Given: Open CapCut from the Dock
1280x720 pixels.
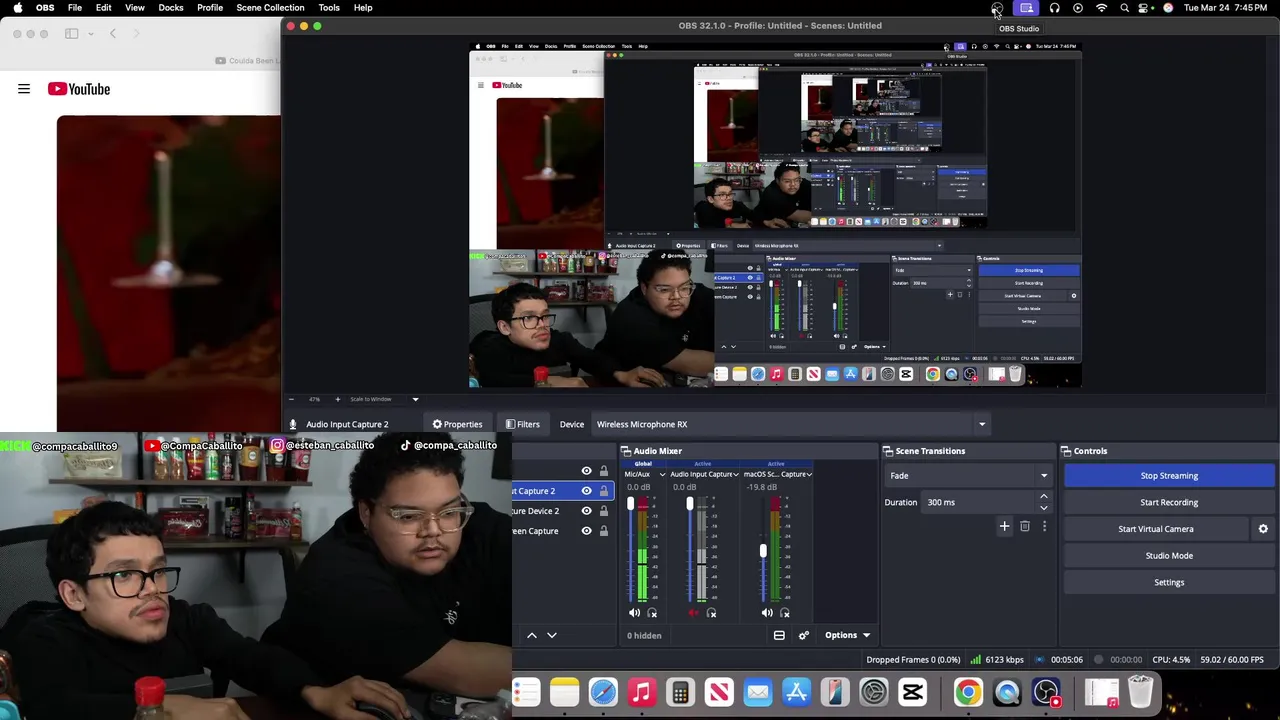Looking at the screenshot, I should coord(912,692).
